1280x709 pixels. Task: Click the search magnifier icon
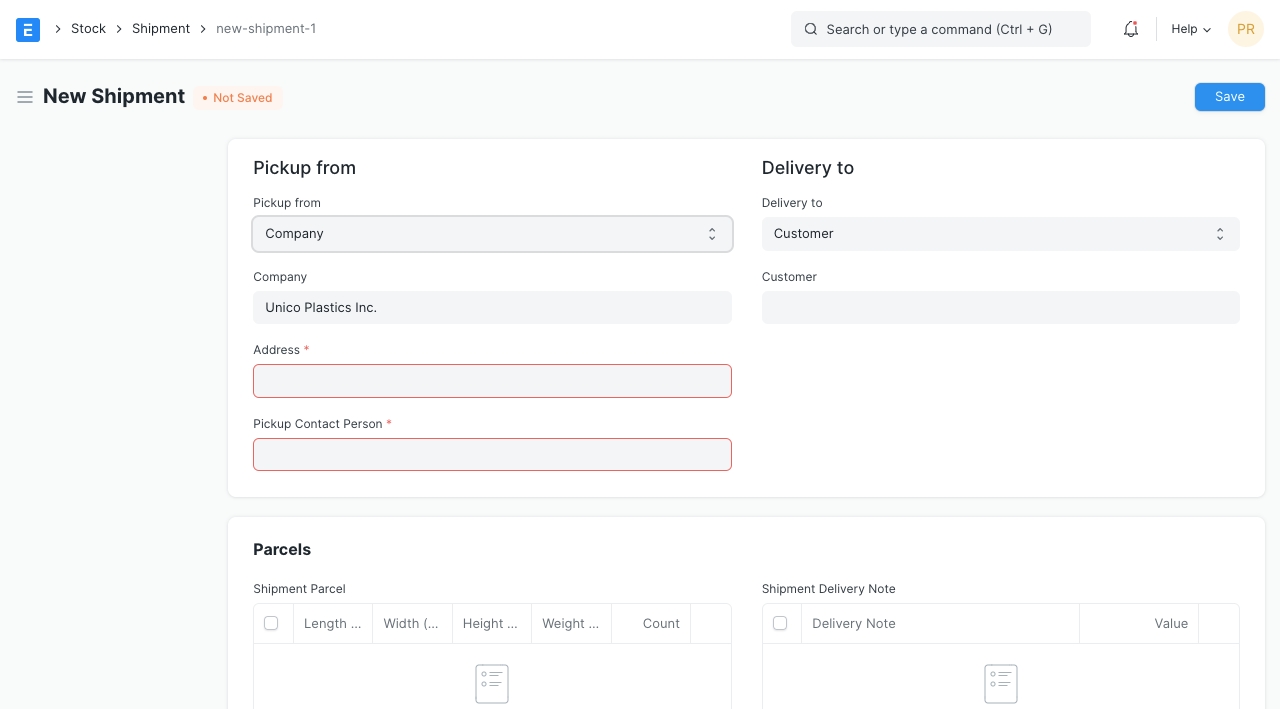click(x=811, y=29)
